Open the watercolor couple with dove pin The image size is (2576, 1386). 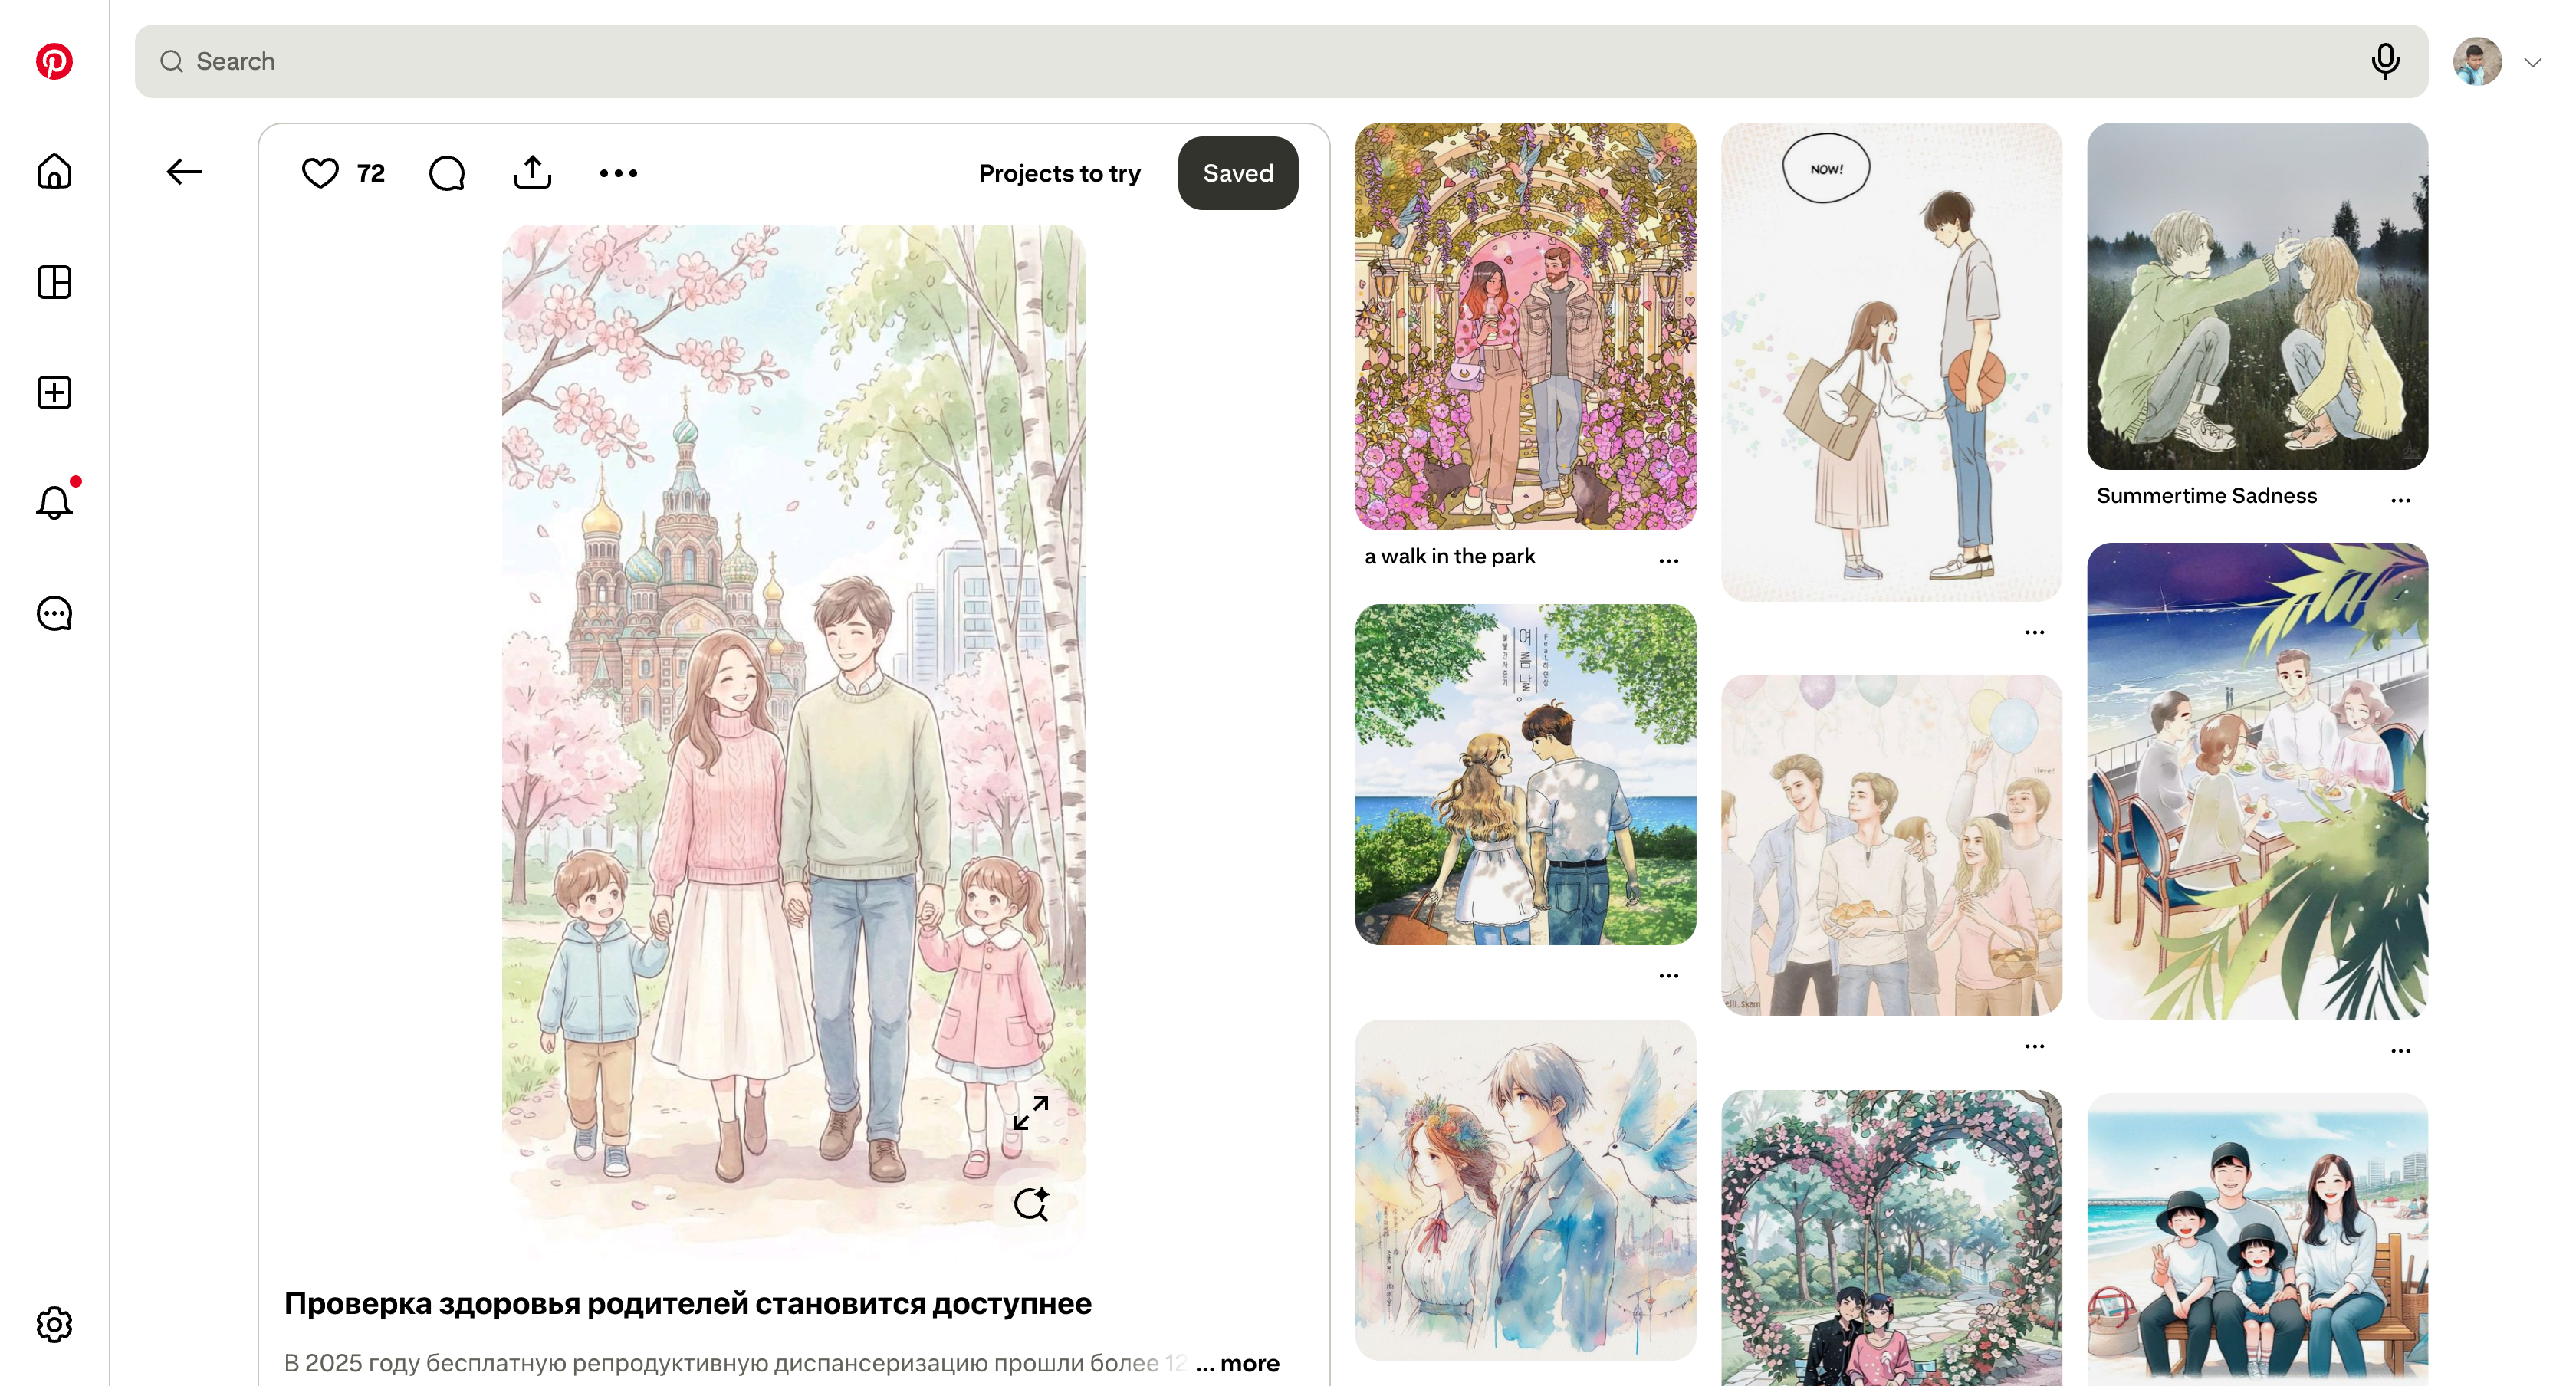pos(1526,1190)
